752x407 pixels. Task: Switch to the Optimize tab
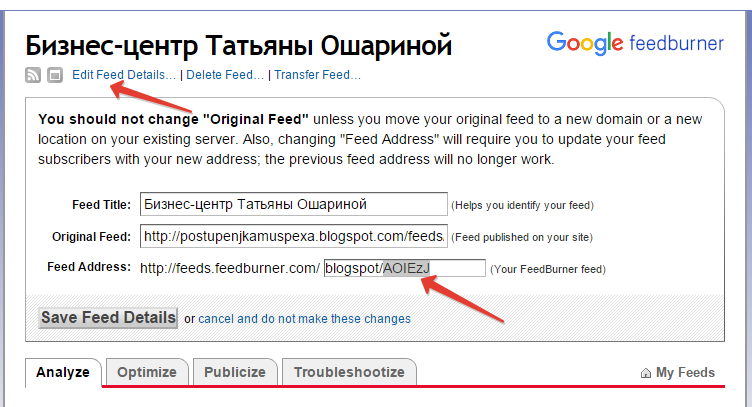click(147, 372)
